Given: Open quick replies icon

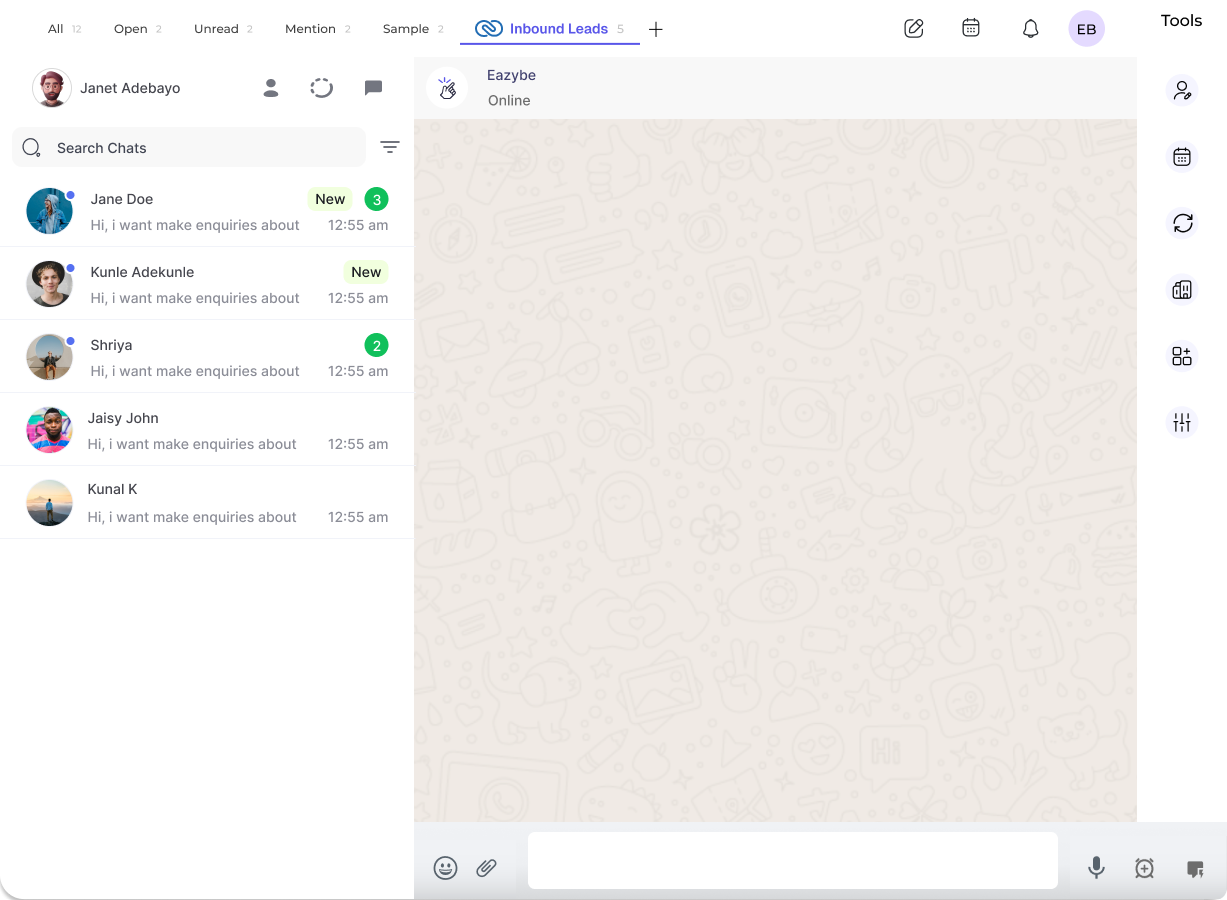Looking at the screenshot, I should 1194,869.
